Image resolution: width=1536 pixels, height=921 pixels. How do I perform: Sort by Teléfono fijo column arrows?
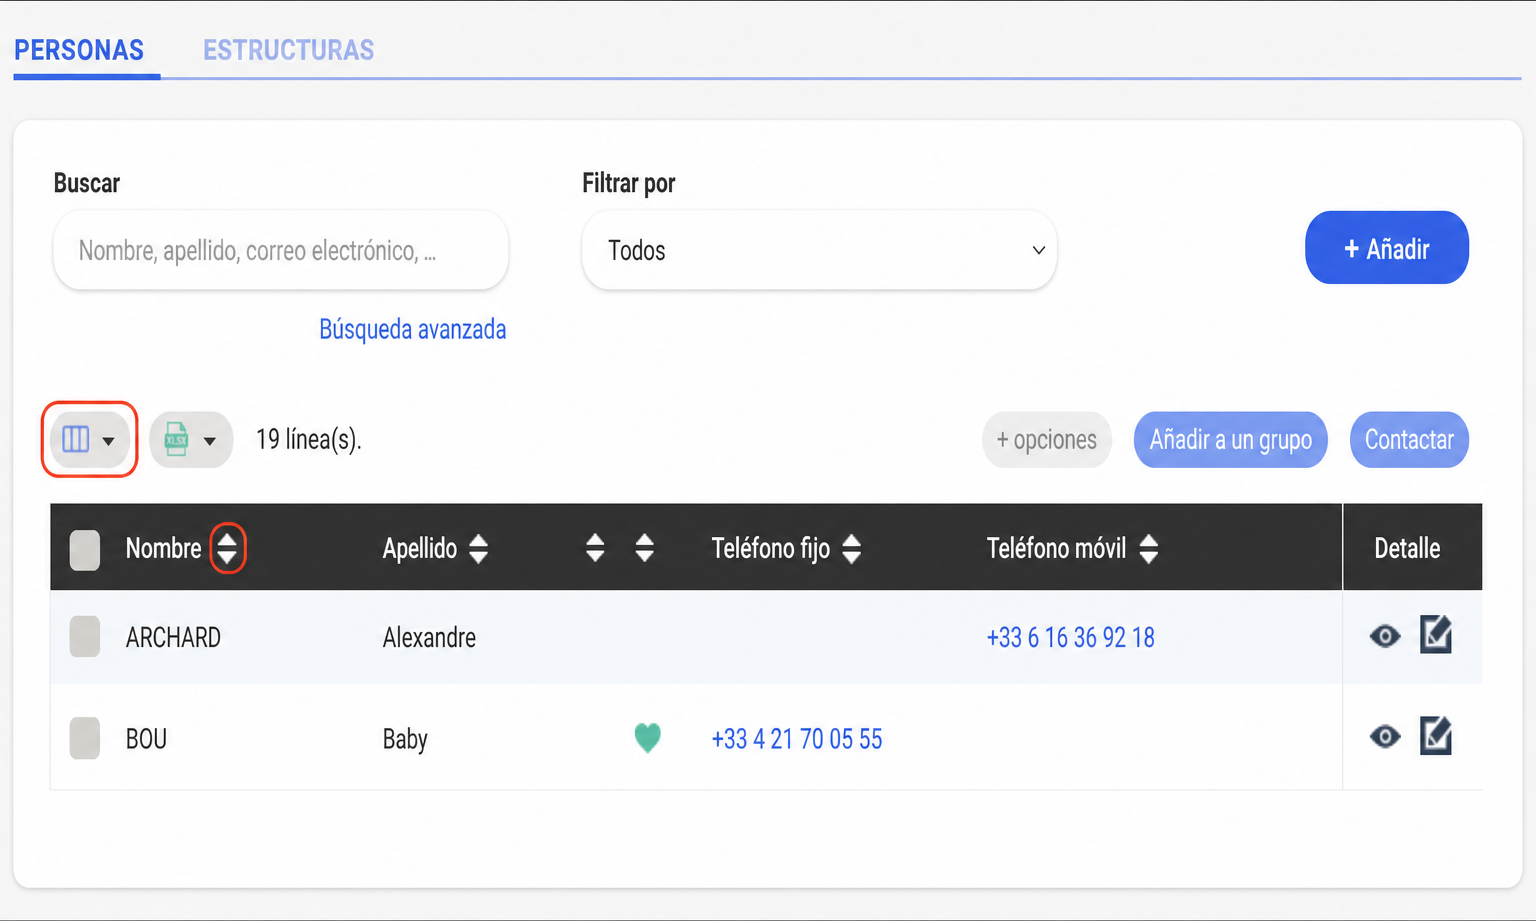click(x=852, y=548)
